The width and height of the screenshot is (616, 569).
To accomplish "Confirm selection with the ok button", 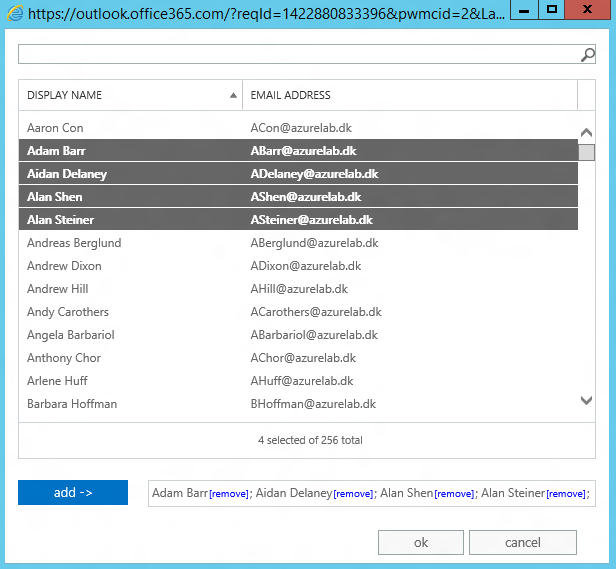I will pos(421,542).
